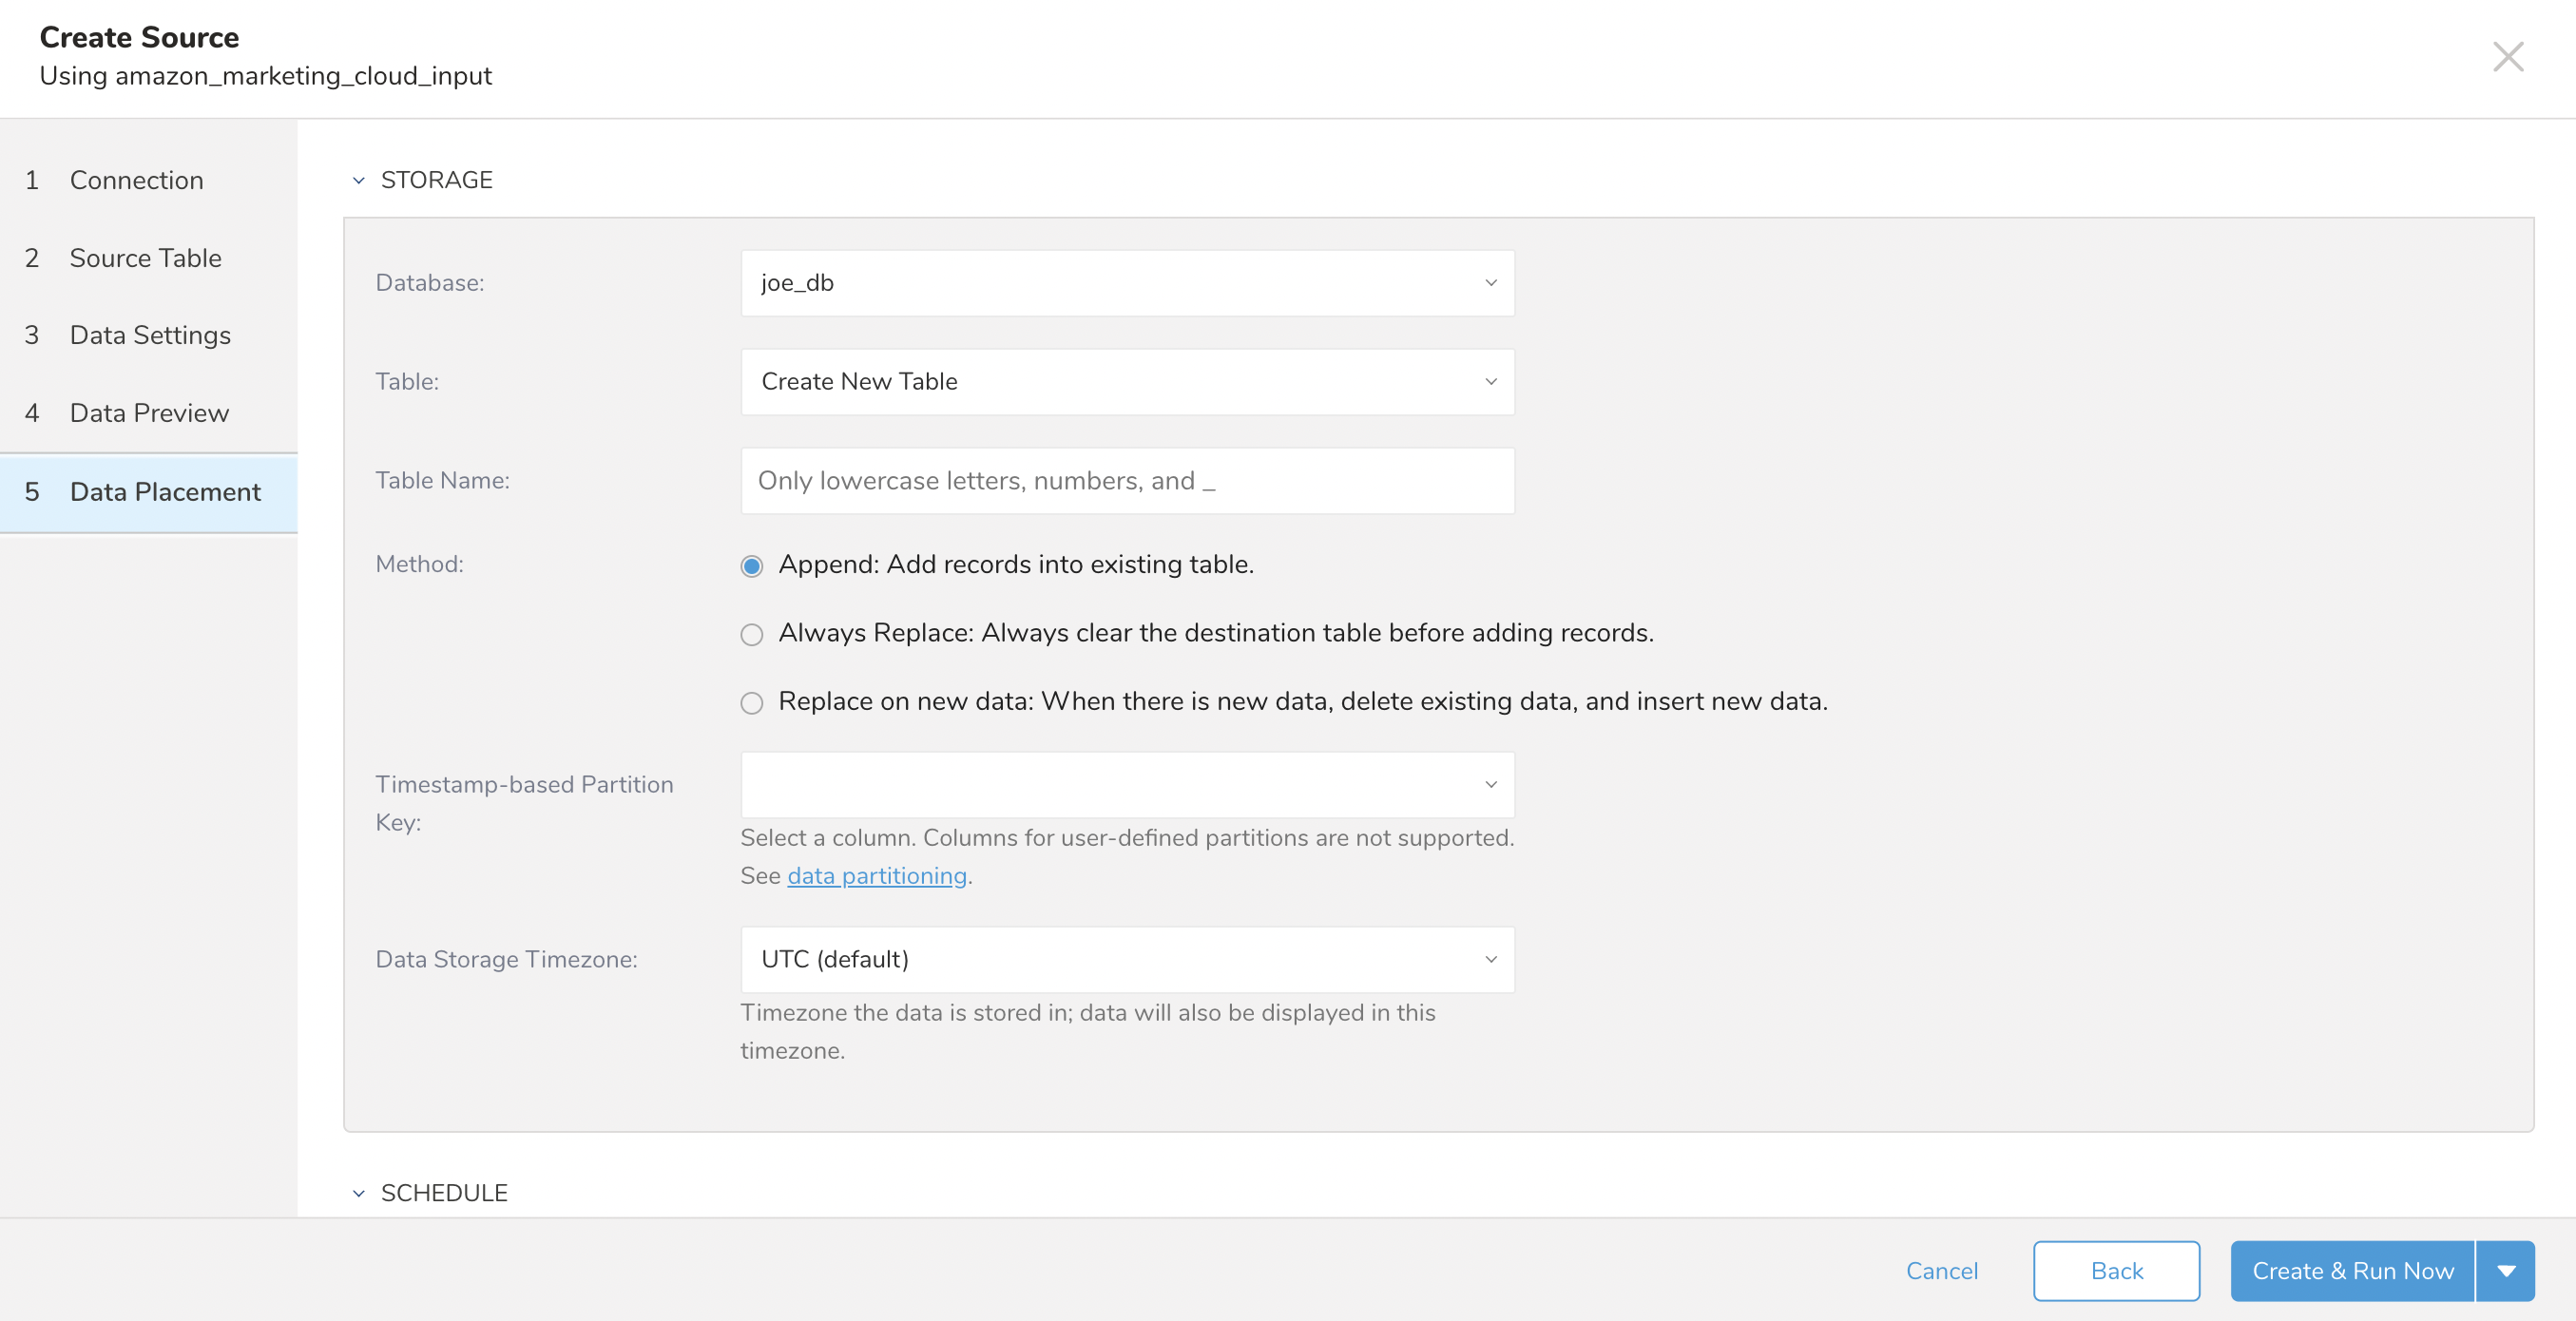Select Replace on new data radio button
Viewport: 2576px width, 1321px height.
(x=752, y=703)
